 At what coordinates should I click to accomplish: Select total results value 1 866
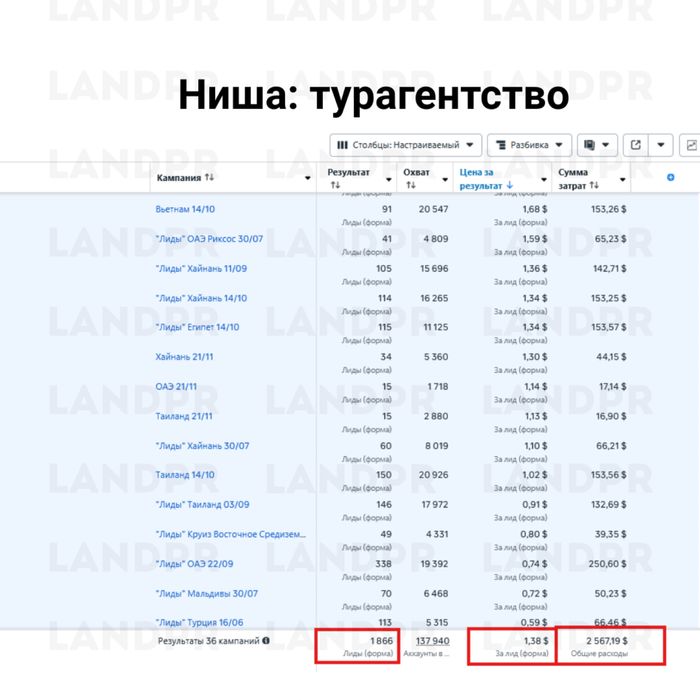(382, 641)
